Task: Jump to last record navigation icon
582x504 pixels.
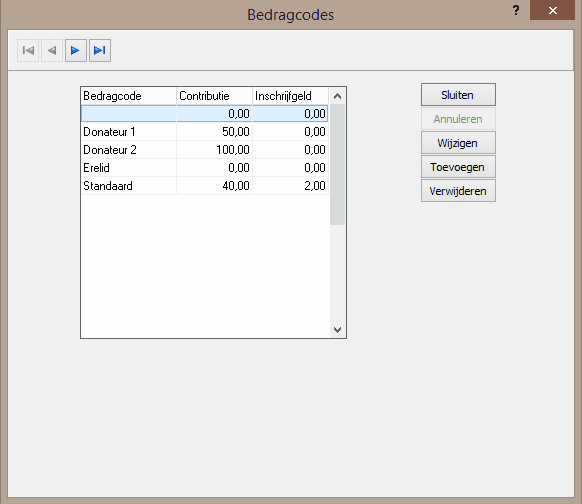Action: 100,50
